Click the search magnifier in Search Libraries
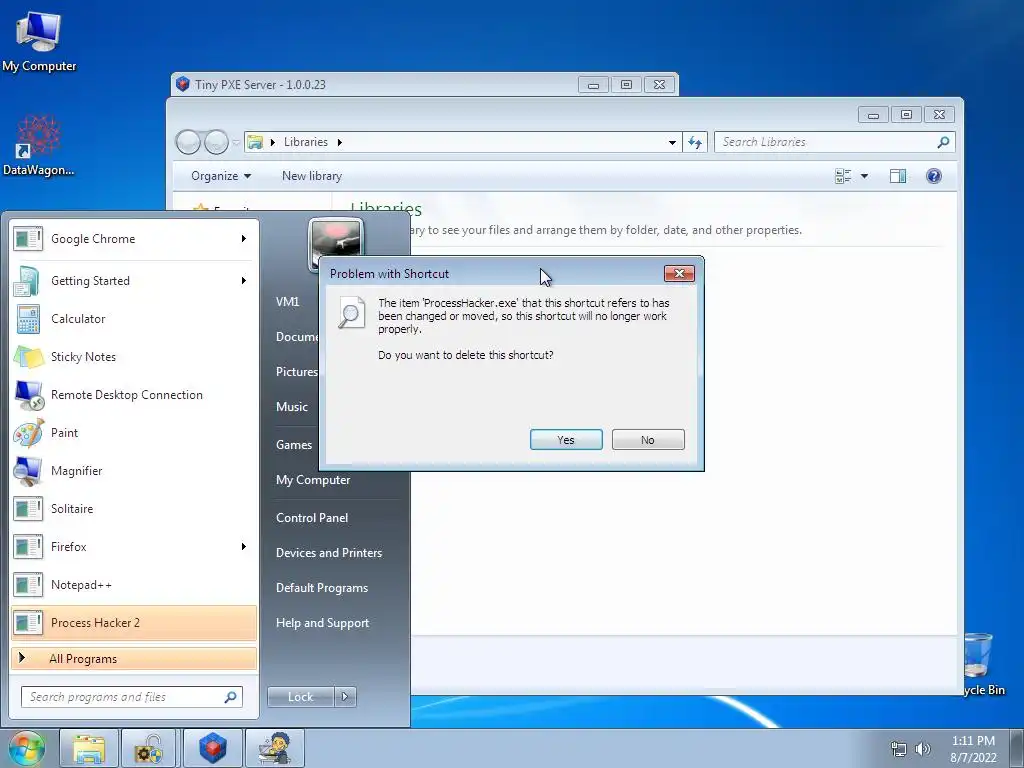The image size is (1024, 768). [x=943, y=142]
